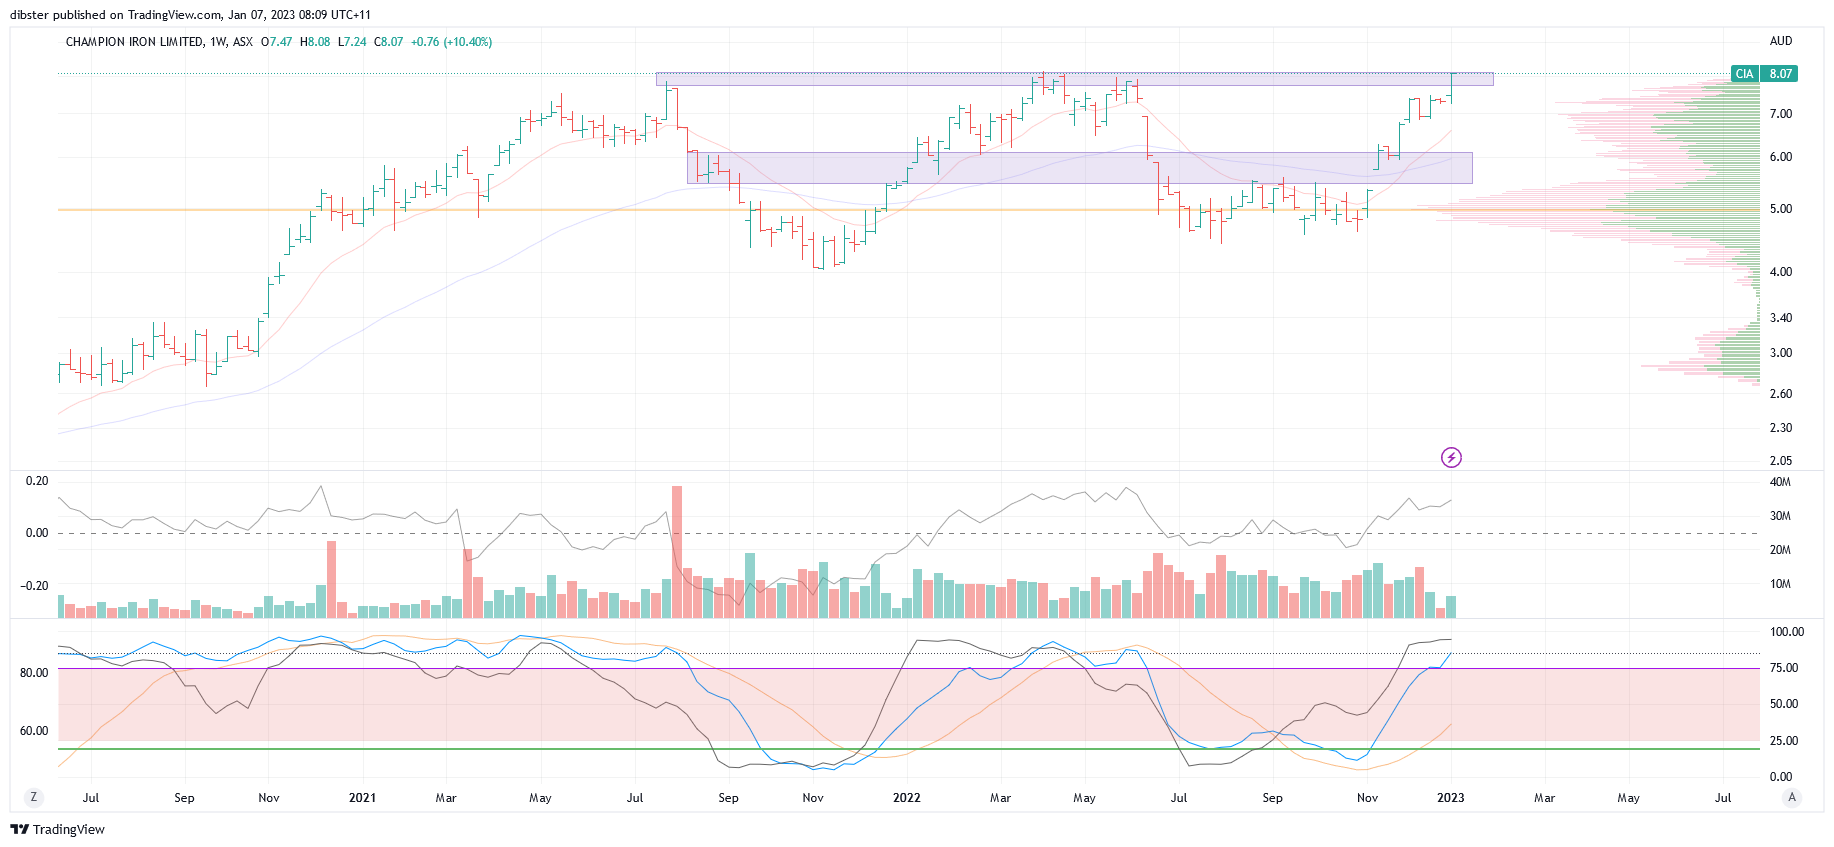The width and height of the screenshot is (1834, 847).
Task: Click the 75.00 oscillator axis label
Action: [1784, 668]
